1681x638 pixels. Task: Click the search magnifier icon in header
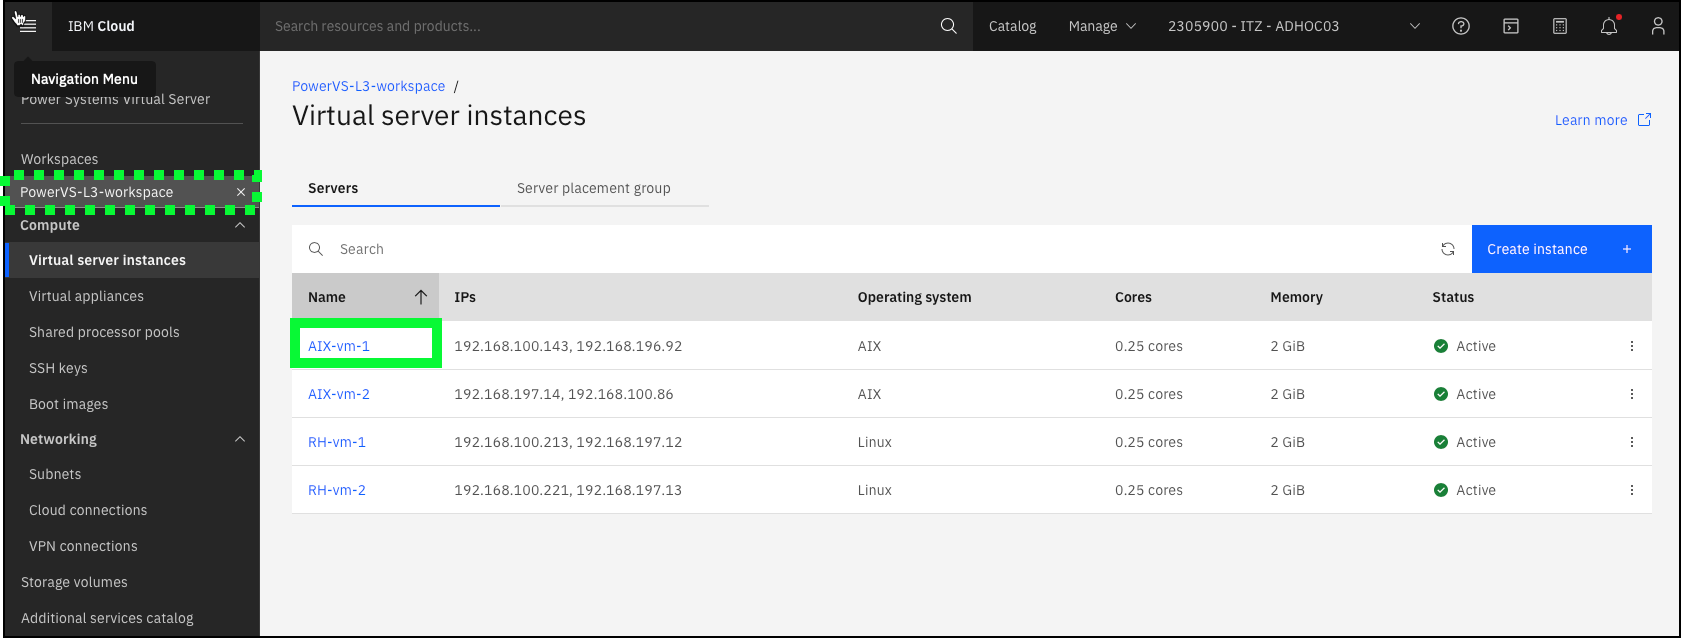[949, 26]
